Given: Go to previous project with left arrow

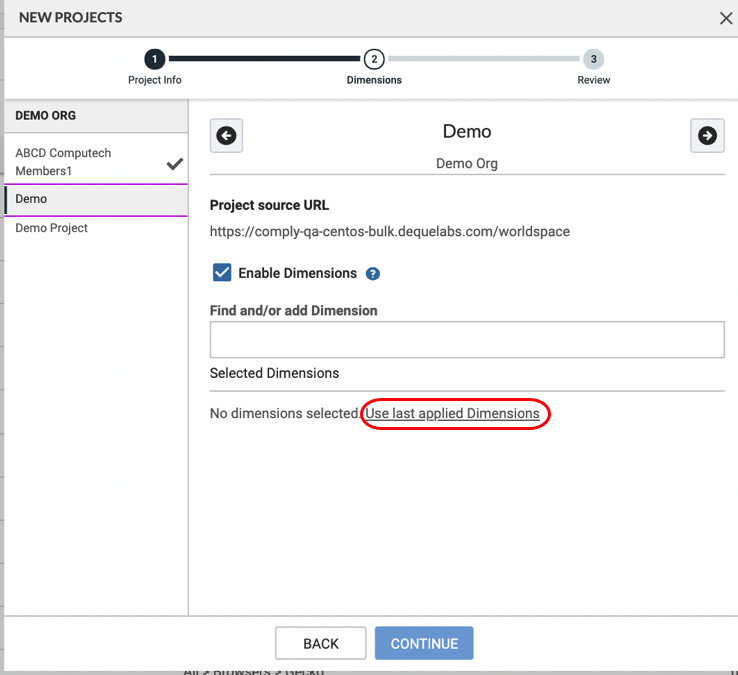Looking at the screenshot, I should pyautogui.click(x=226, y=136).
